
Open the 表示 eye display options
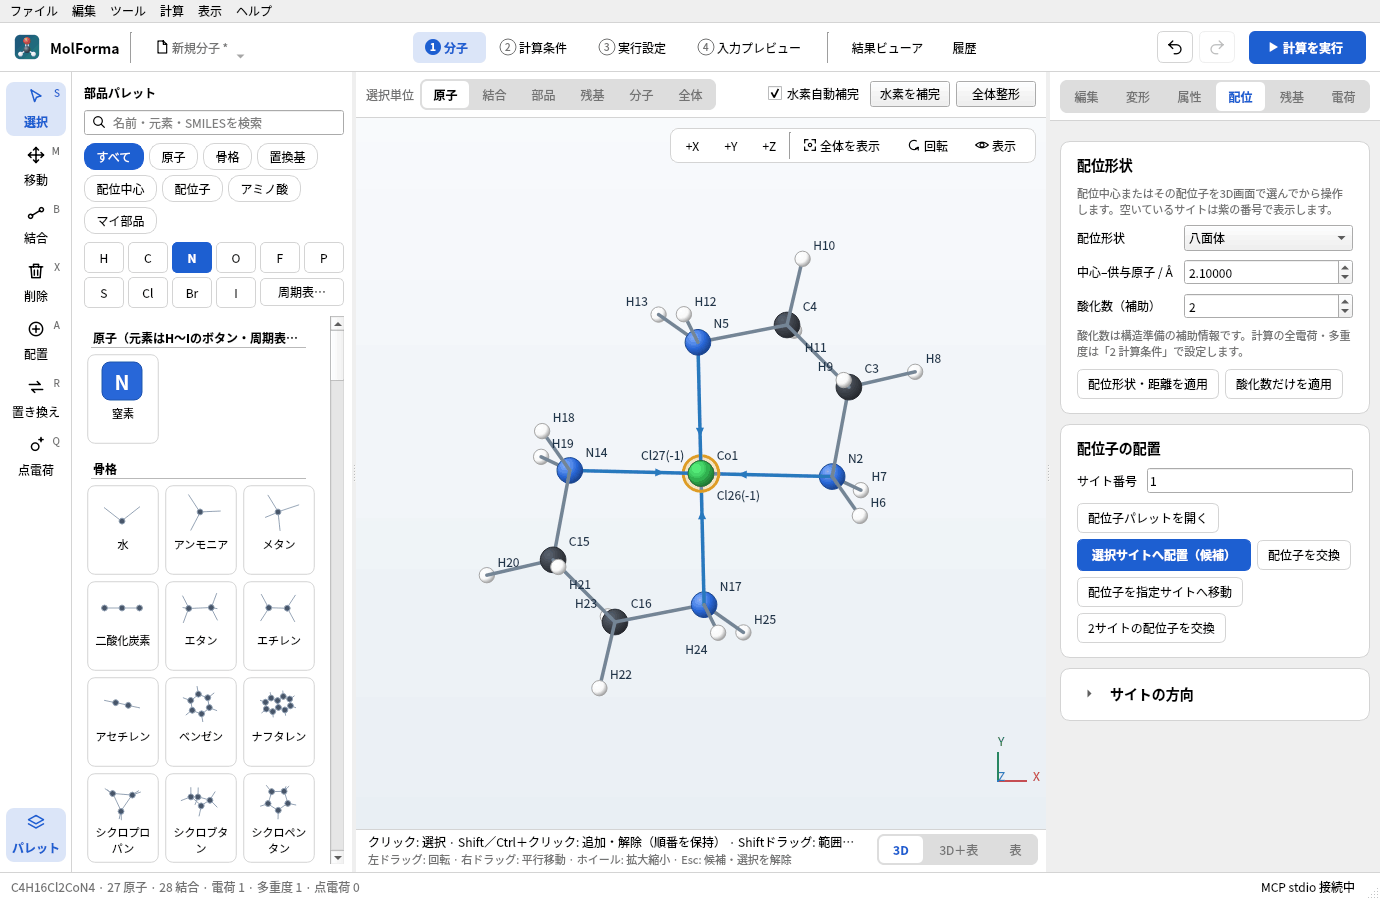click(x=995, y=146)
